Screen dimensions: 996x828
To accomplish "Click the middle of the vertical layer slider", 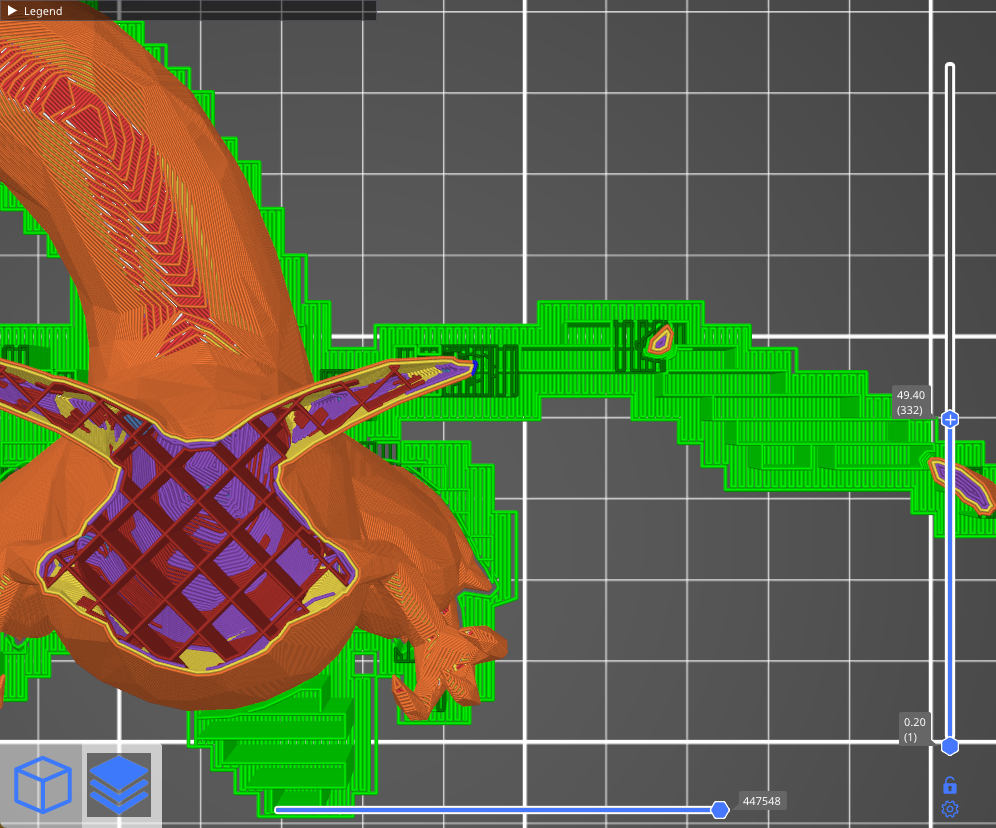I will pos(950,580).
